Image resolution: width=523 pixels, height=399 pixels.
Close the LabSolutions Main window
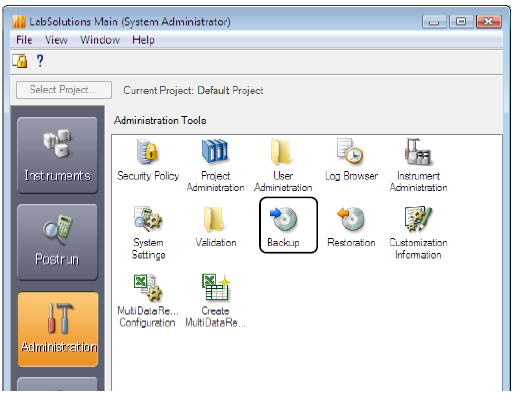pos(489,22)
